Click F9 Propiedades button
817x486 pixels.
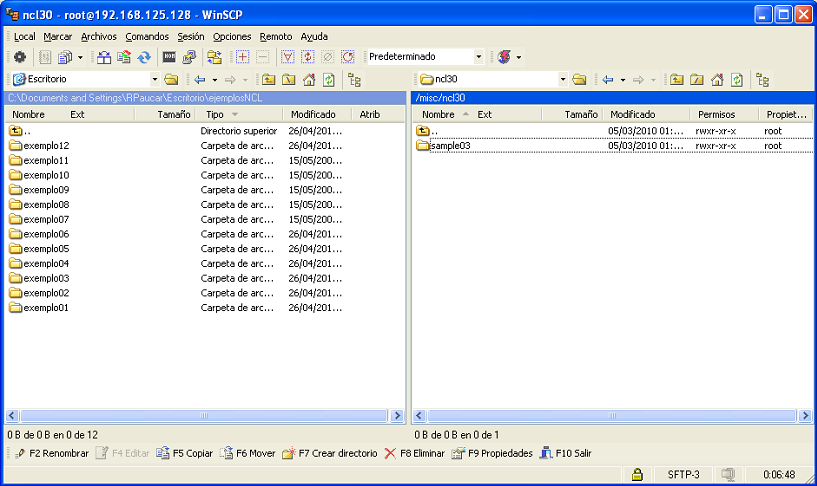[492, 453]
